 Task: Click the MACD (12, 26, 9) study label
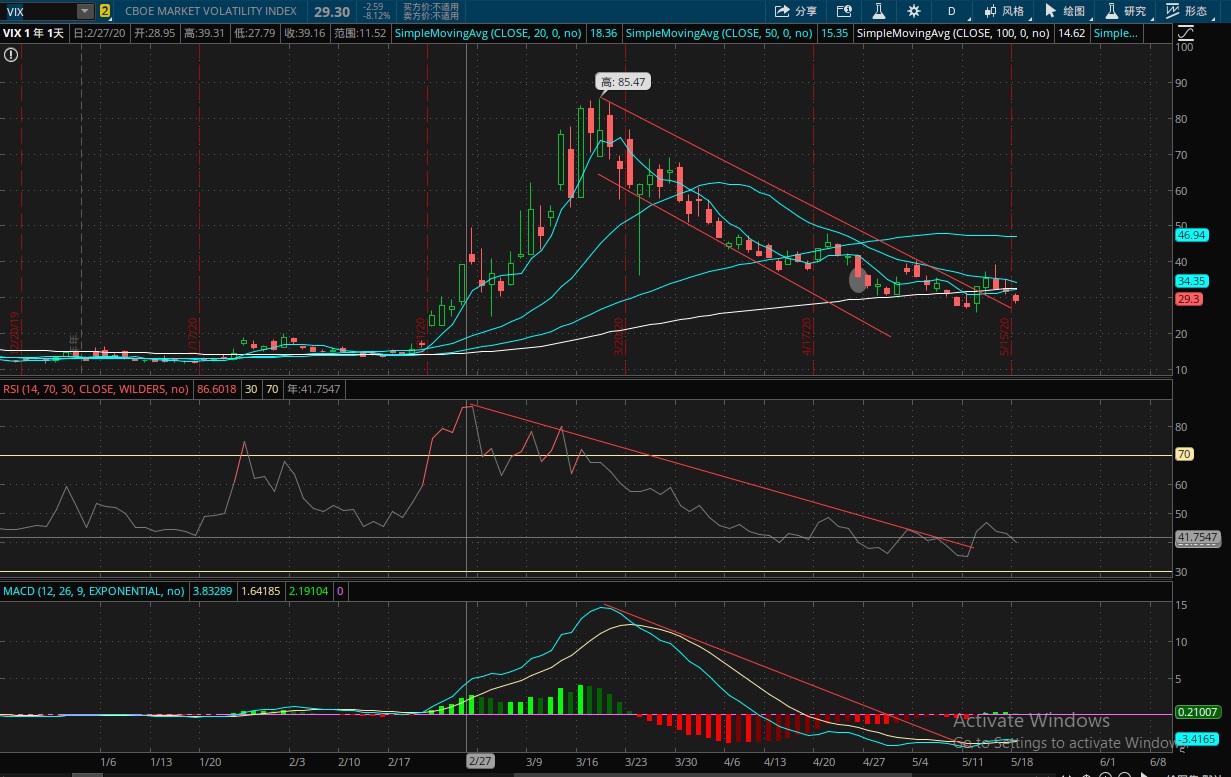(x=94, y=591)
